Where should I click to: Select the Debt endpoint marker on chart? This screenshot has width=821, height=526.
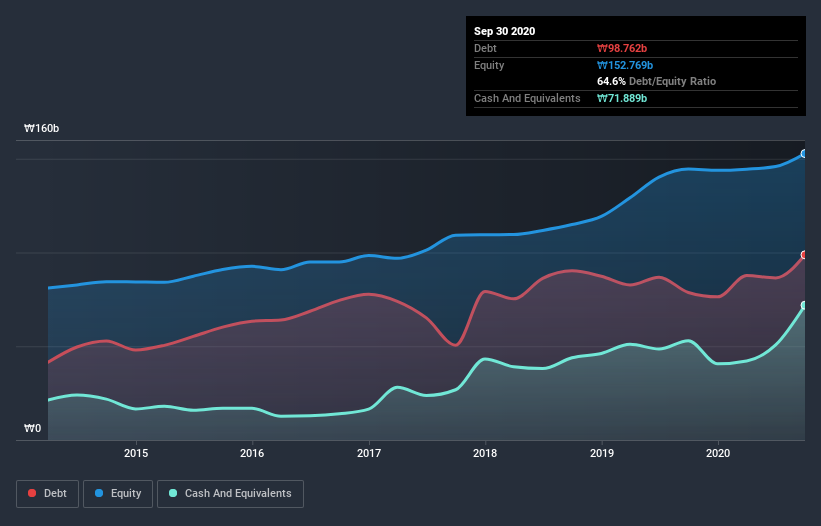pyautogui.click(x=804, y=255)
